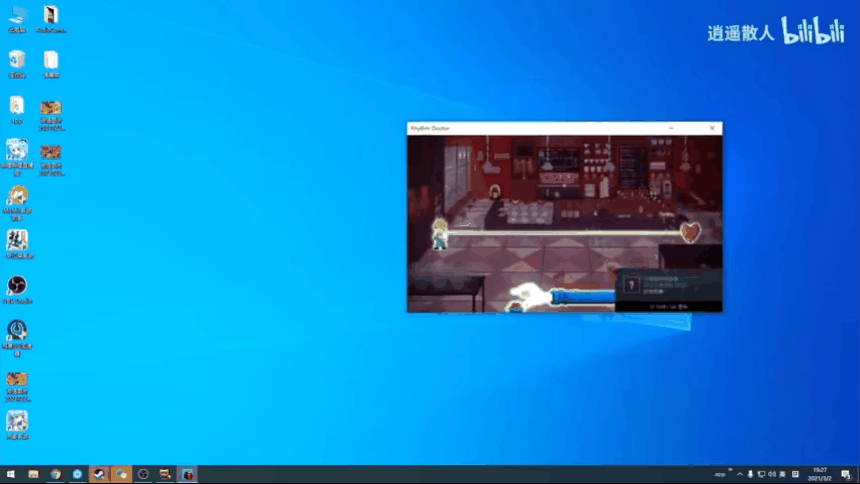Click the nurse character in Rhythm Doctor
This screenshot has width=860, height=484.
click(x=439, y=233)
